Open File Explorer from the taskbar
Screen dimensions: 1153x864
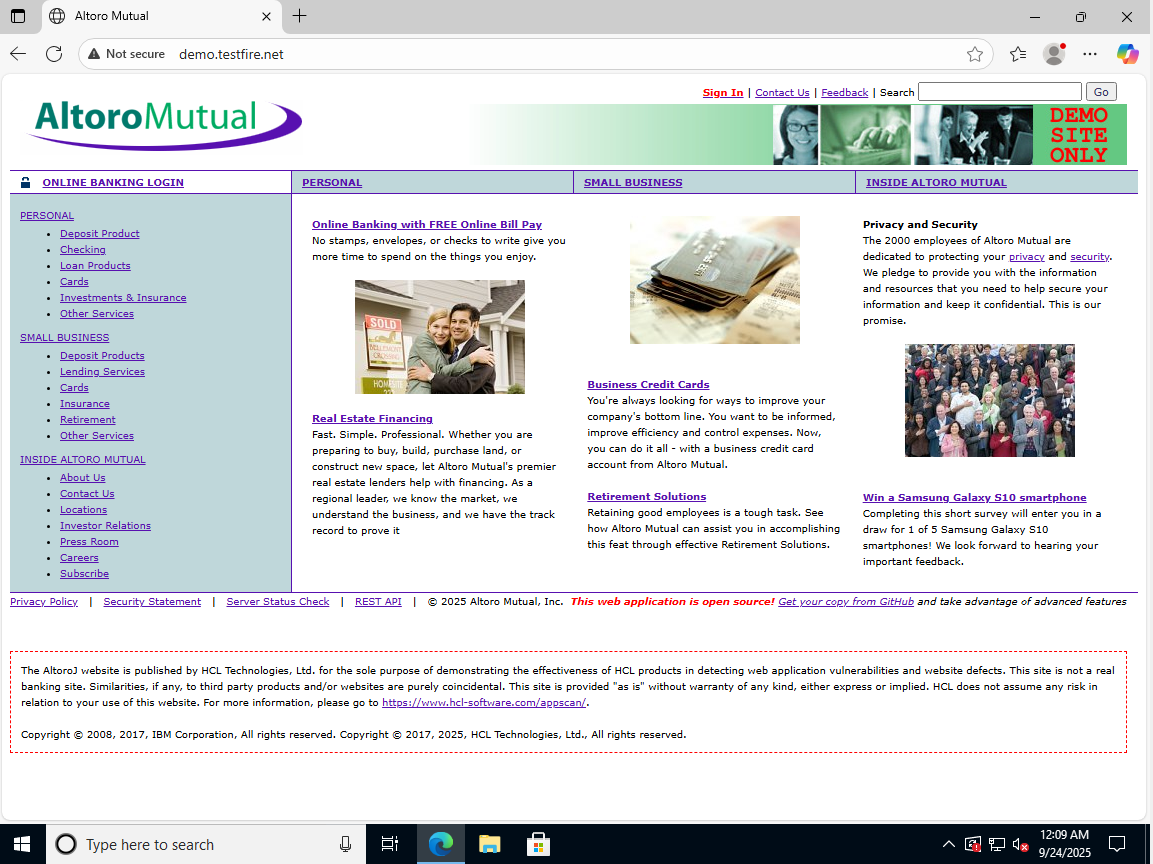(x=490, y=844)
